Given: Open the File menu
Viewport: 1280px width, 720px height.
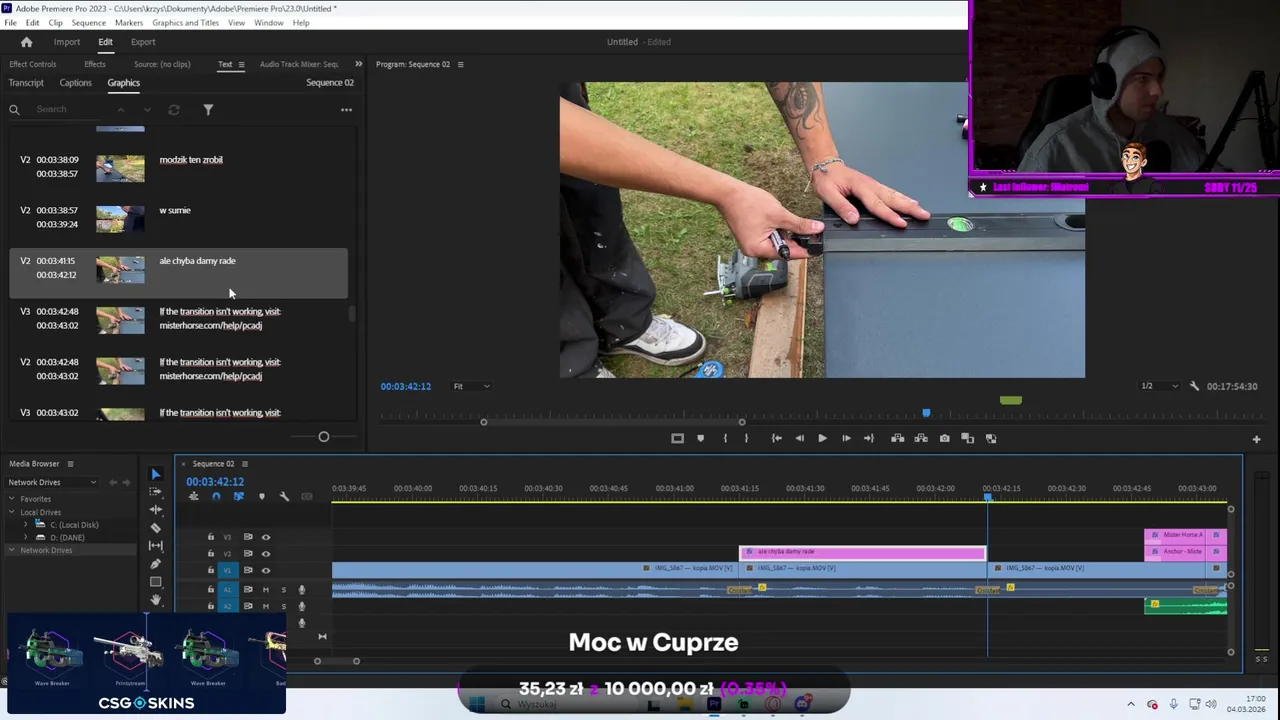Looking at the screenshot, I should coord(10,22).
